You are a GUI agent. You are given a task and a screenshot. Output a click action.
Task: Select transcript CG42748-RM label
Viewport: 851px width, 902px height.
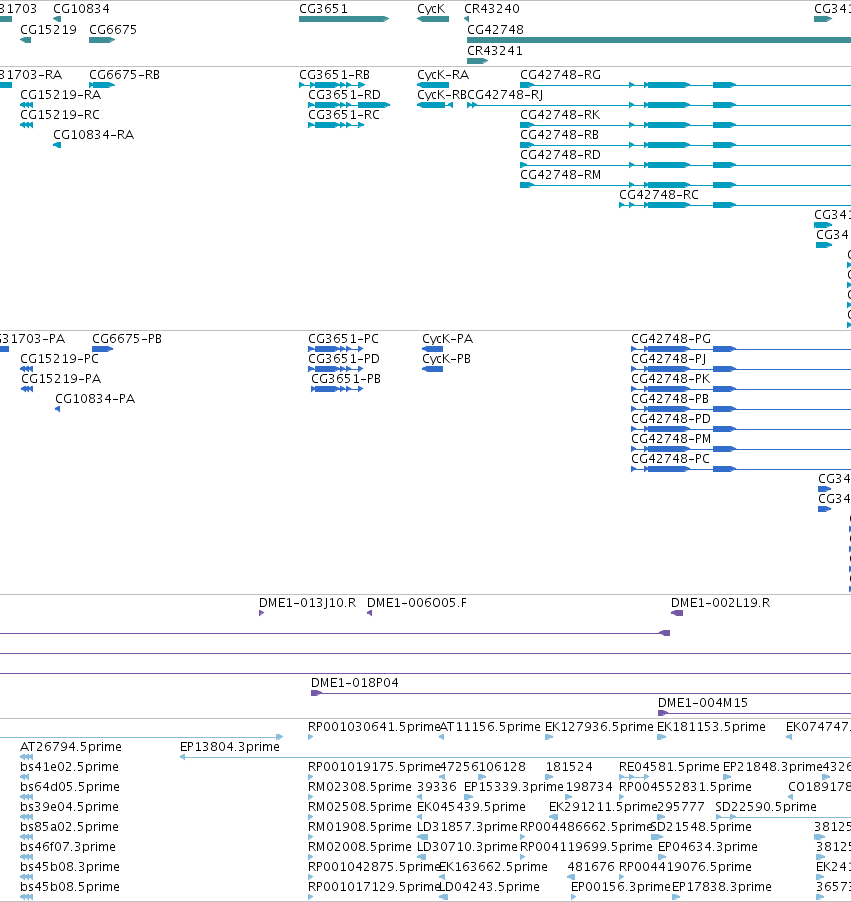click(560, 174)
